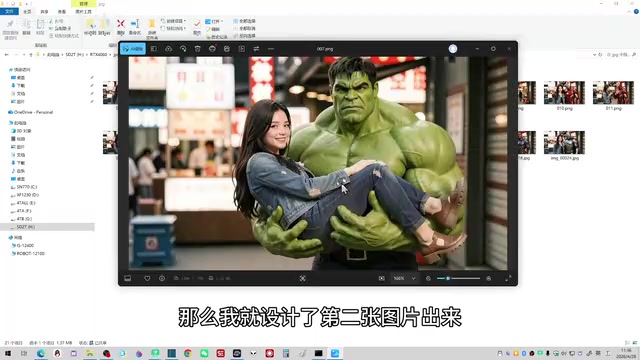The width and height of the screenshot is (640, 360).
Task: Go up one folder with the up arrow
Action: [31, 54]
